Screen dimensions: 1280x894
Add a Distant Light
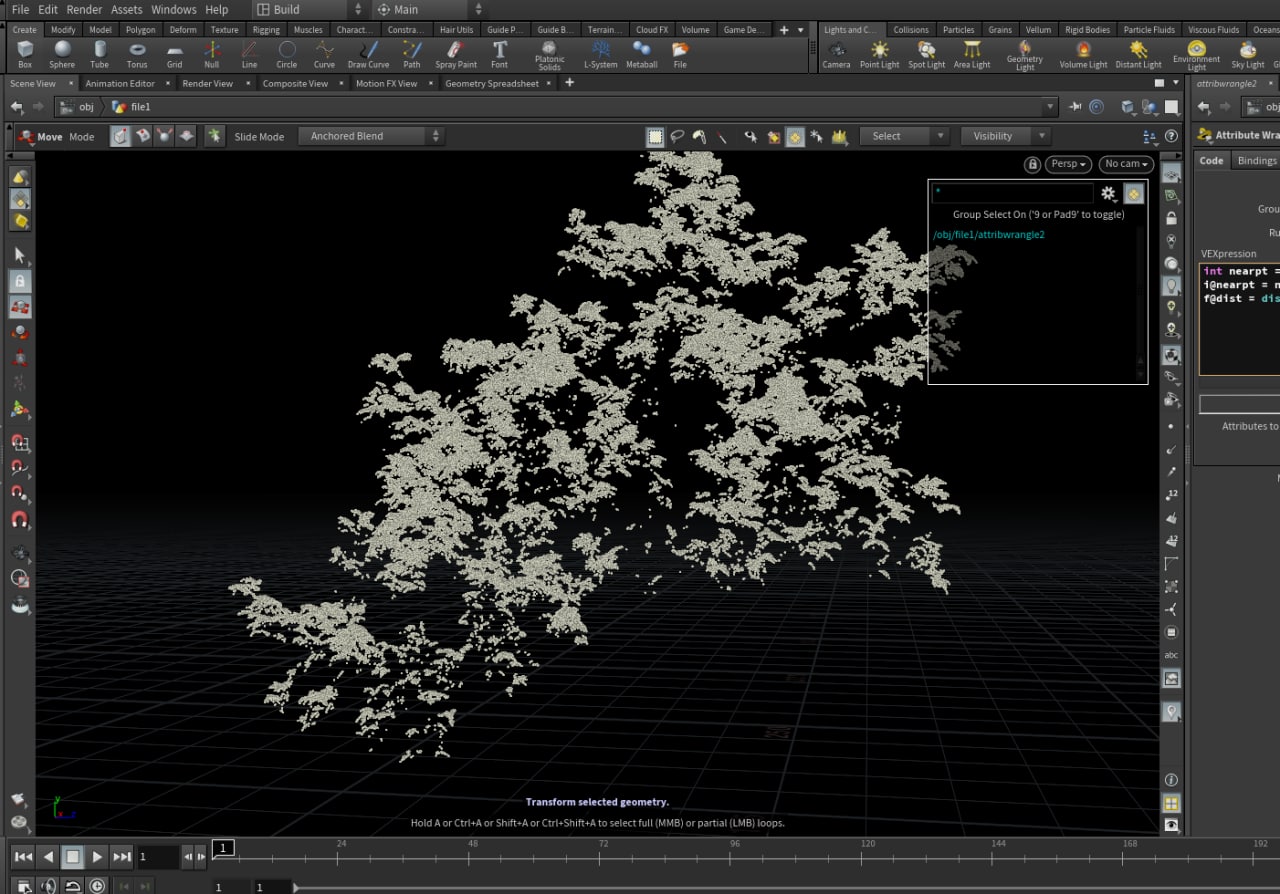point(1139,54)
